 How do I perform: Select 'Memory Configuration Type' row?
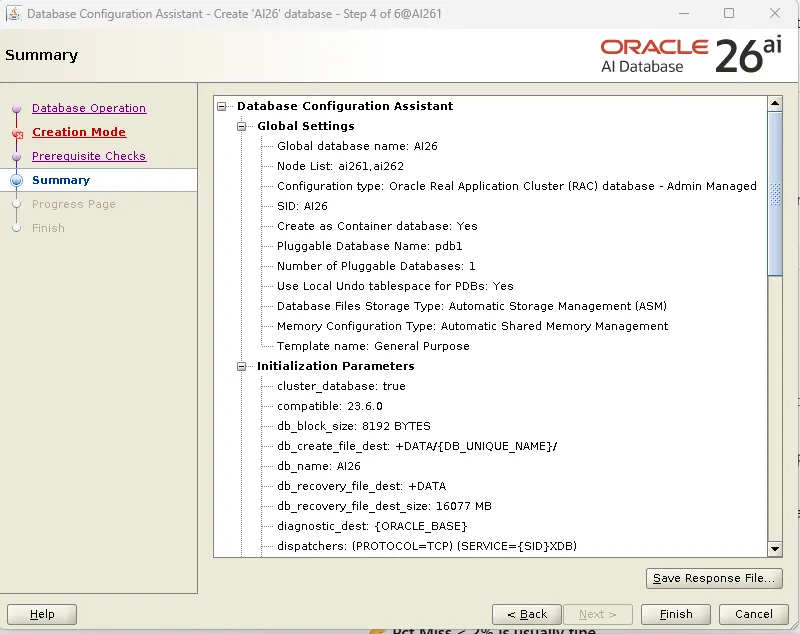[x=472, y=326]
